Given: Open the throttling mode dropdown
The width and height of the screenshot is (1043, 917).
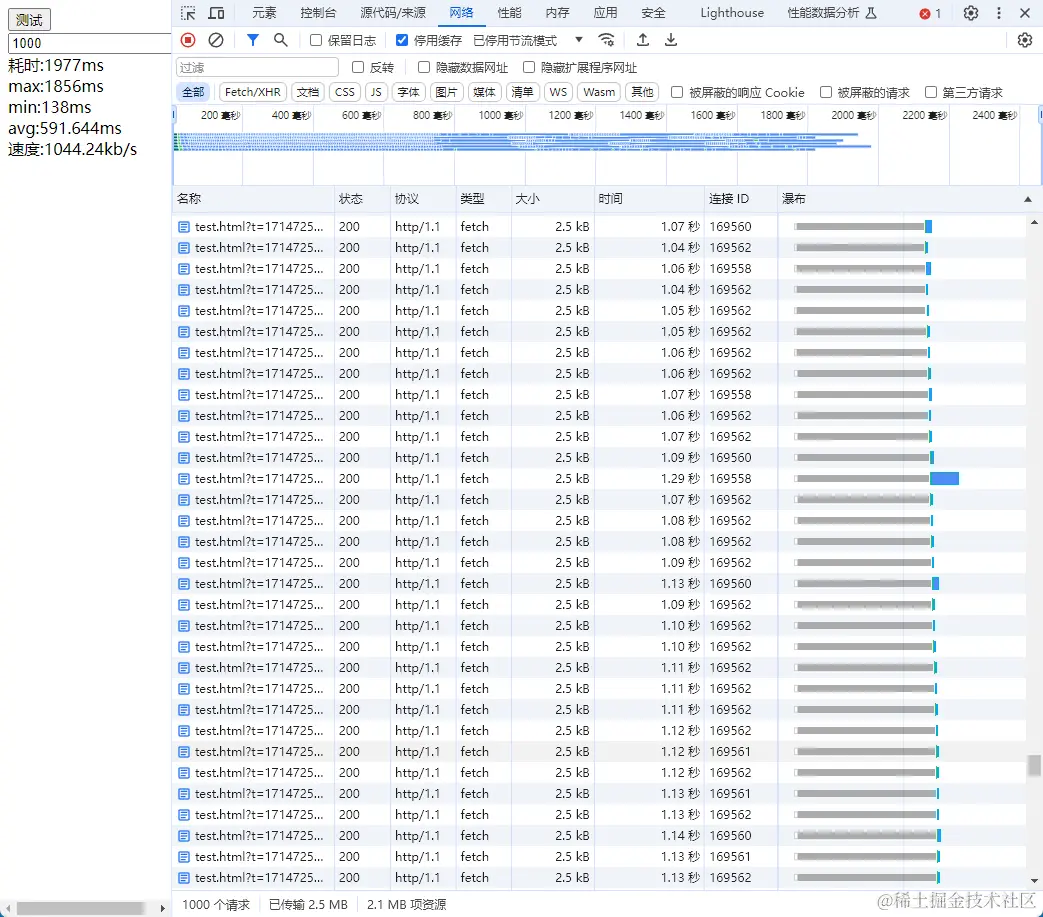Looking at the screenshot, I should click(579, 40).
